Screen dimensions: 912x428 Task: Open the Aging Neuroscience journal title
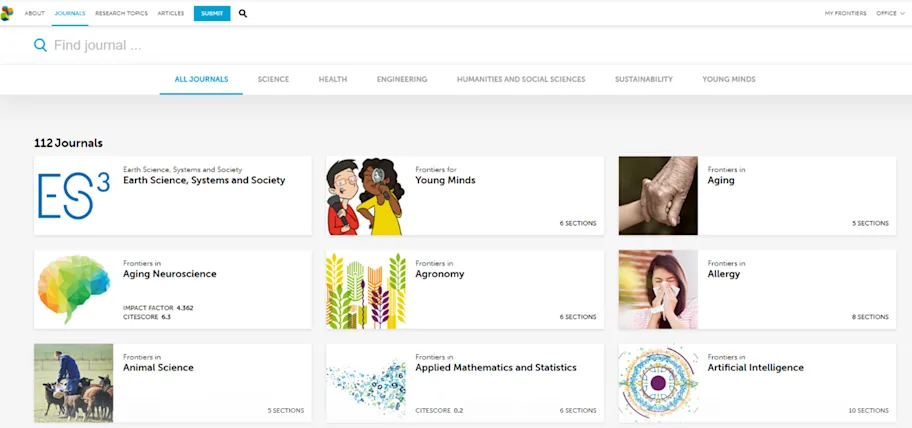(170, 274)
